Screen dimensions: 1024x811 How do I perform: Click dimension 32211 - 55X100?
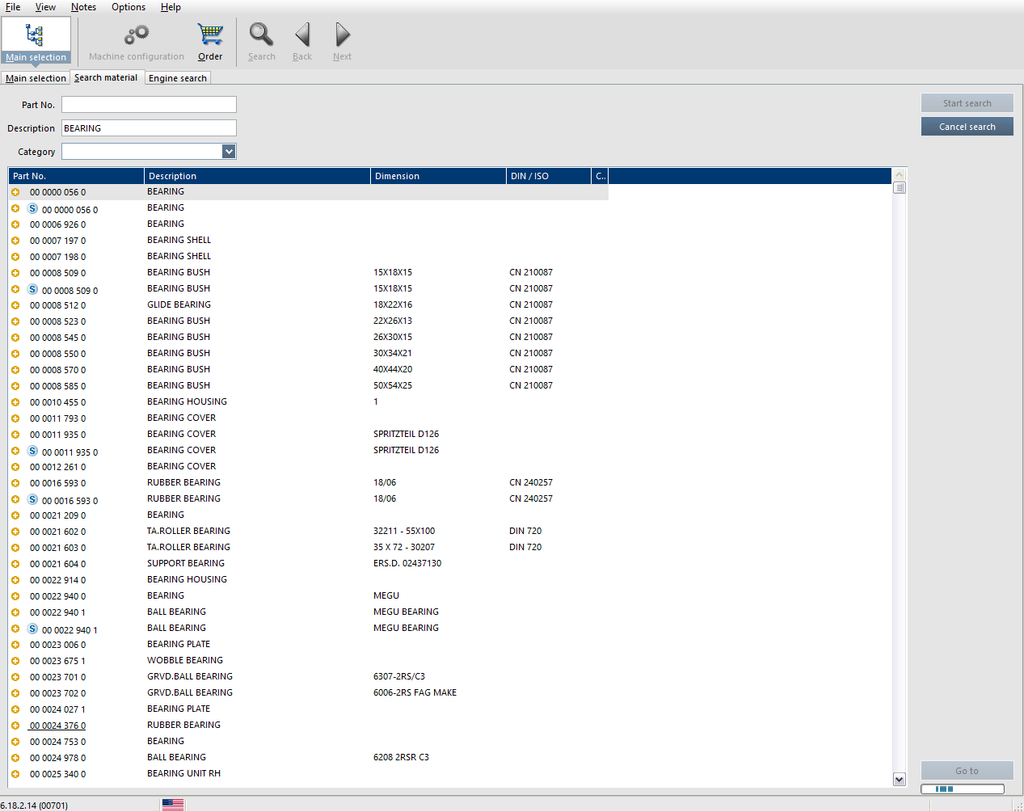pos(404,531)
